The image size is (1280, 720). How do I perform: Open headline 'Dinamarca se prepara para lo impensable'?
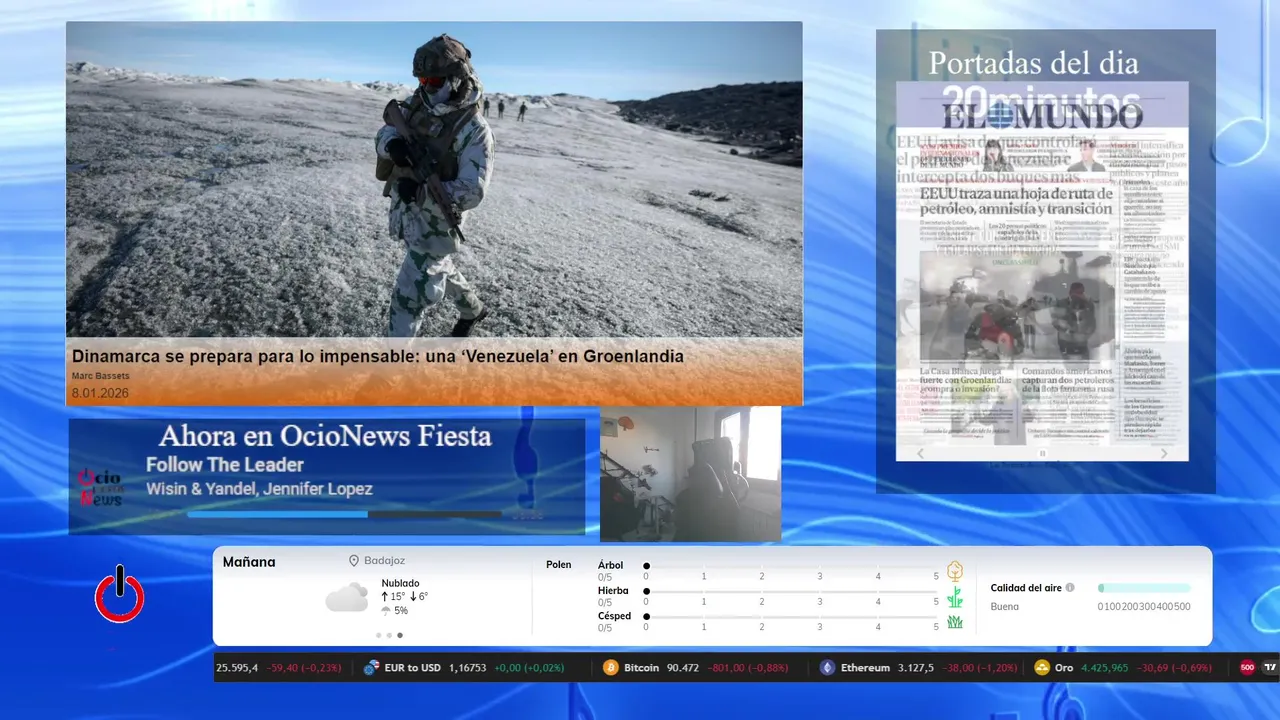[x=378, y=355]
